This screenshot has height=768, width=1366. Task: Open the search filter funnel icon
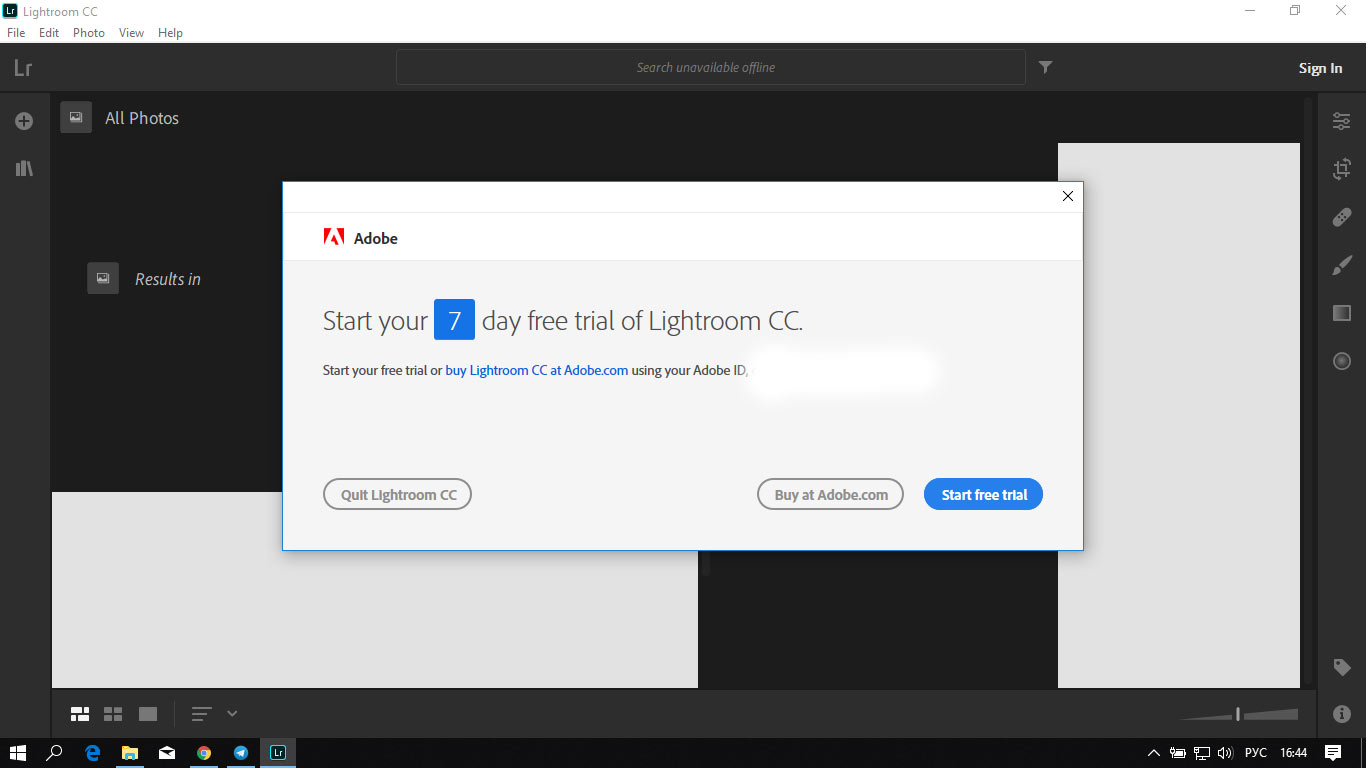[1045, 67]
